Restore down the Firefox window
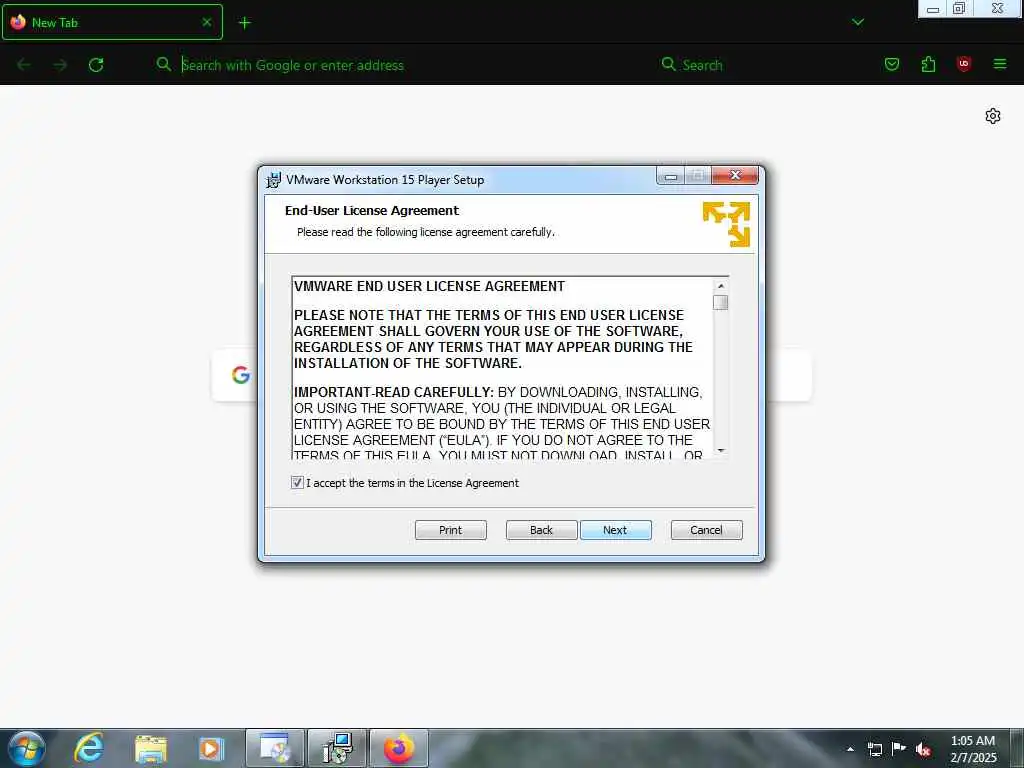Image resolution: width=1024 pixels, height=768 pixels. coord(959,8)
